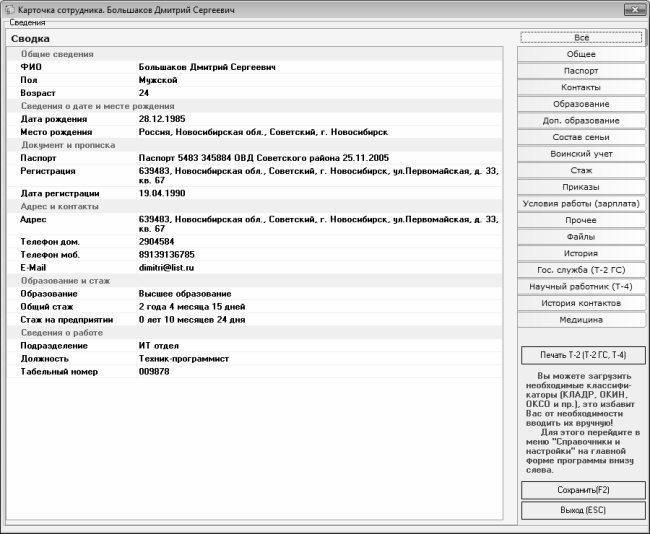This screenshot has width=650, height=534.
Task: Open Доп. образование section
Action: tap(581, 121)
